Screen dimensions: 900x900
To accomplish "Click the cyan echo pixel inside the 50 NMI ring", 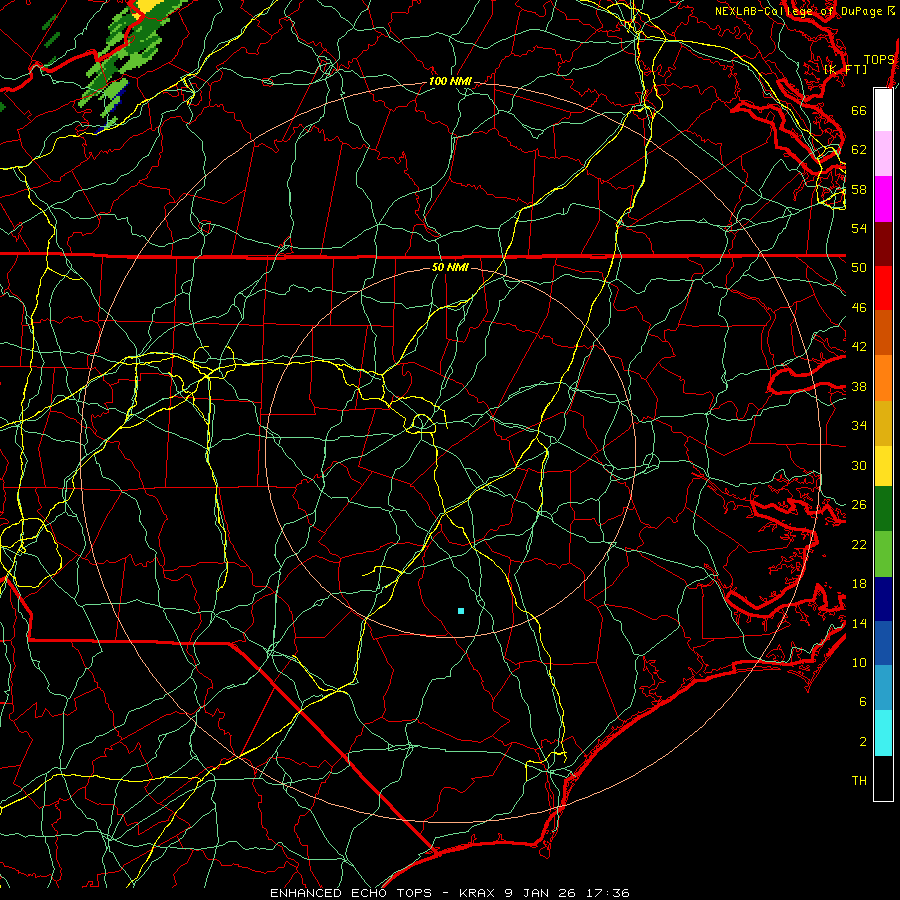I will pos(461,611).
